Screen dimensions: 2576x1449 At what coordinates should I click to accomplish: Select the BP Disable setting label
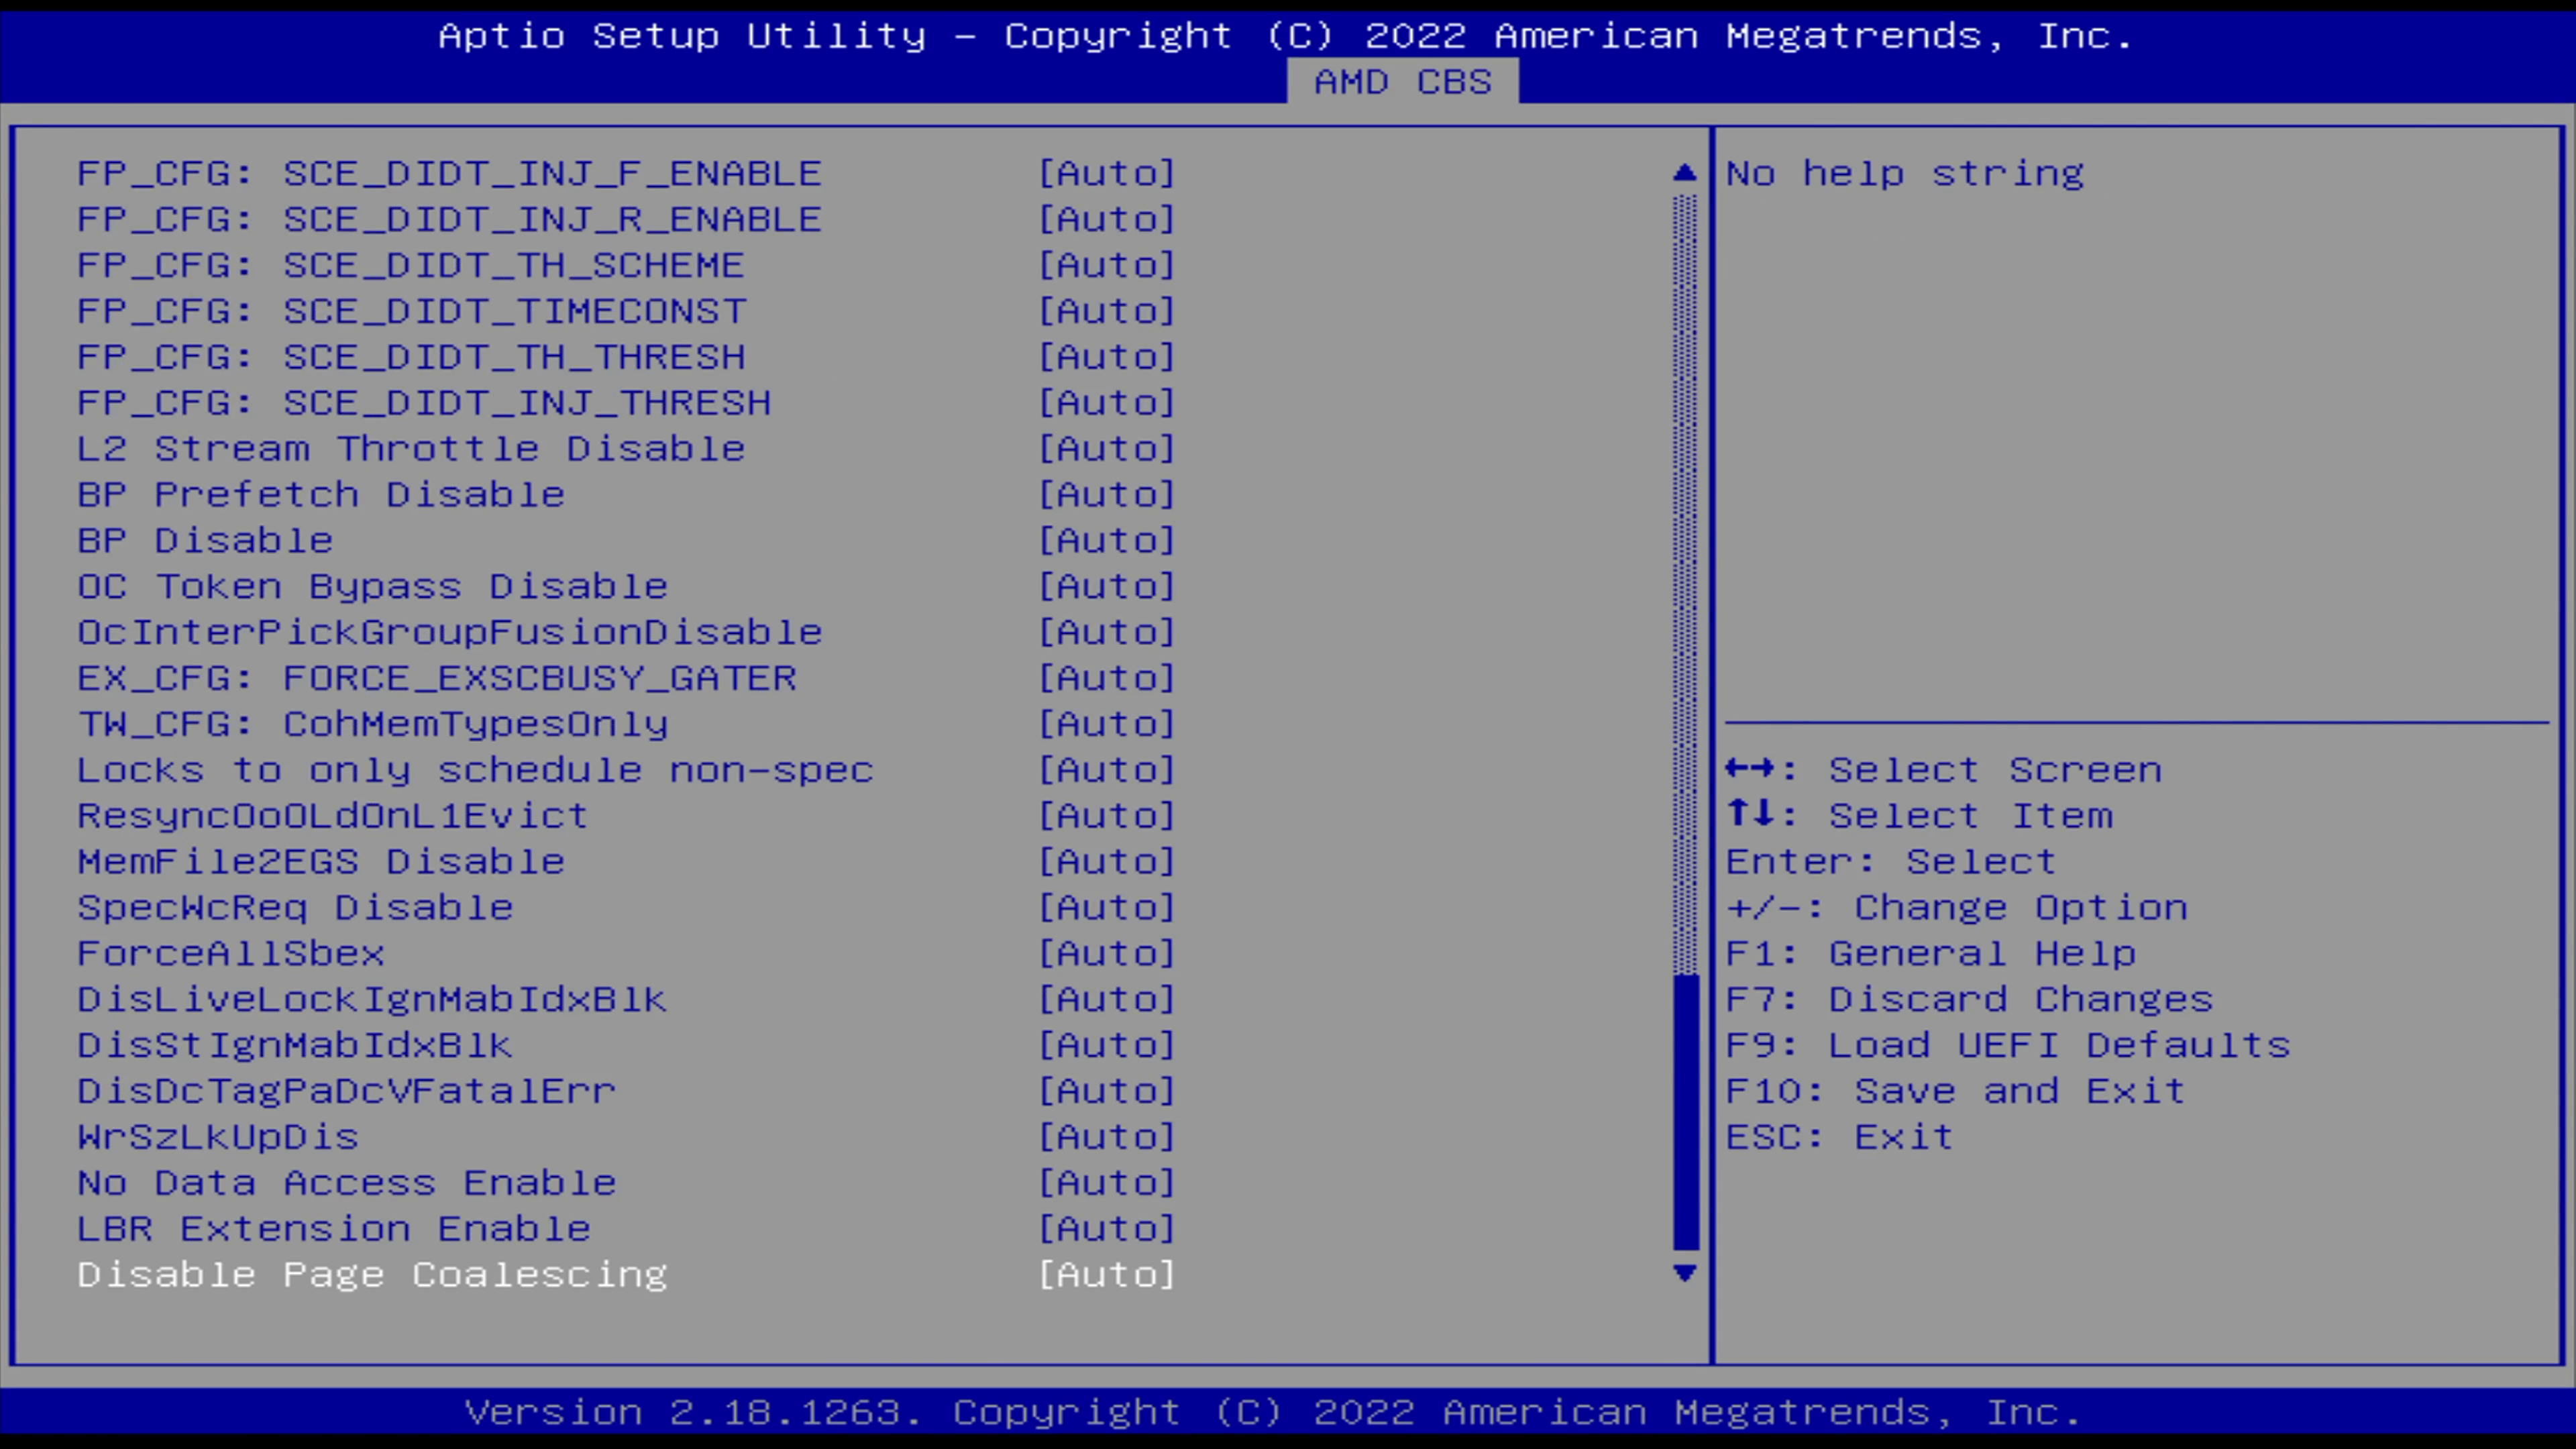pyautogui.click(x=205, y=540)
